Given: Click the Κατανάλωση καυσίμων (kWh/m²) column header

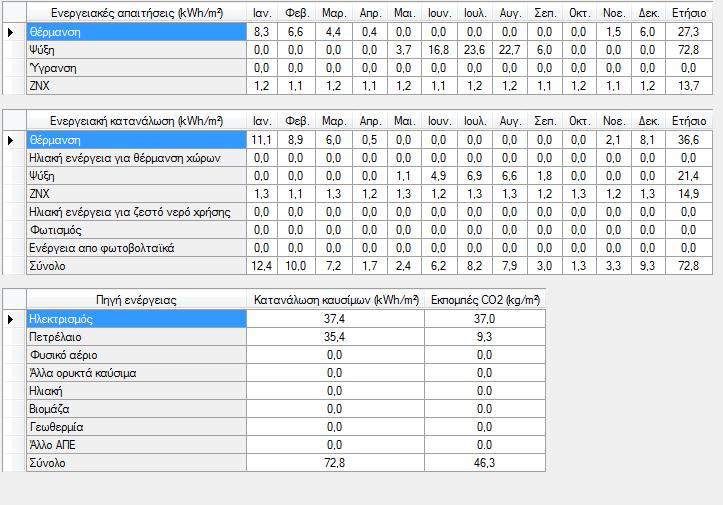Looking at the screenshot, I should coord(336,300).
